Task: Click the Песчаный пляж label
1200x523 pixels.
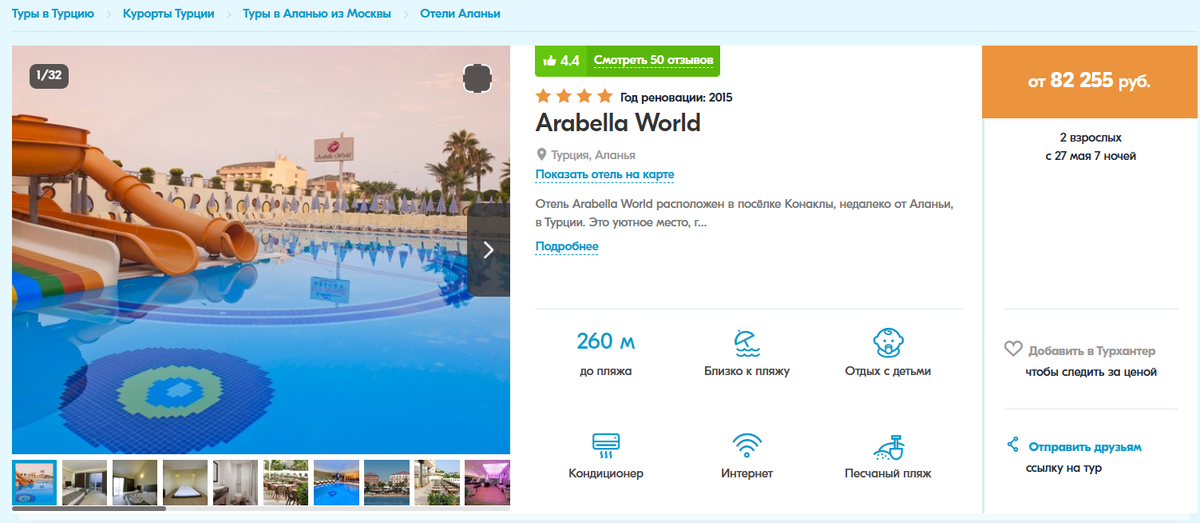Action: point(888,473)
